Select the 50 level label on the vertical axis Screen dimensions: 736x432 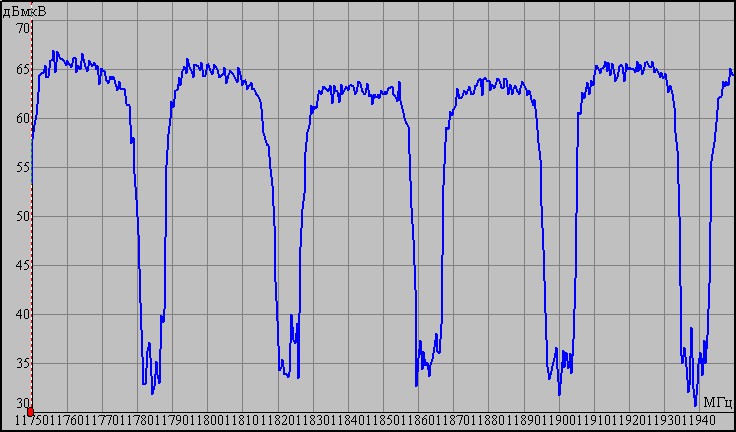22,217
